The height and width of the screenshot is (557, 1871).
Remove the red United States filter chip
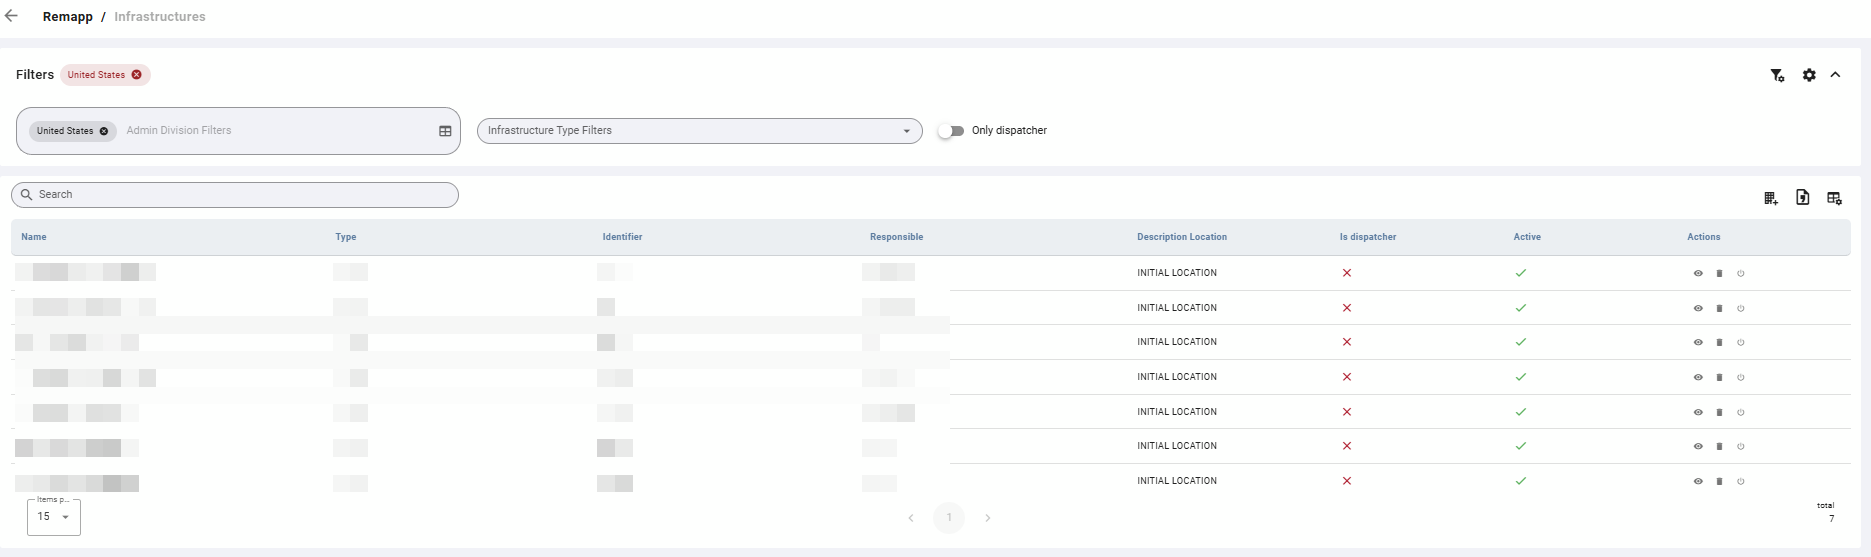pos(137,75)
